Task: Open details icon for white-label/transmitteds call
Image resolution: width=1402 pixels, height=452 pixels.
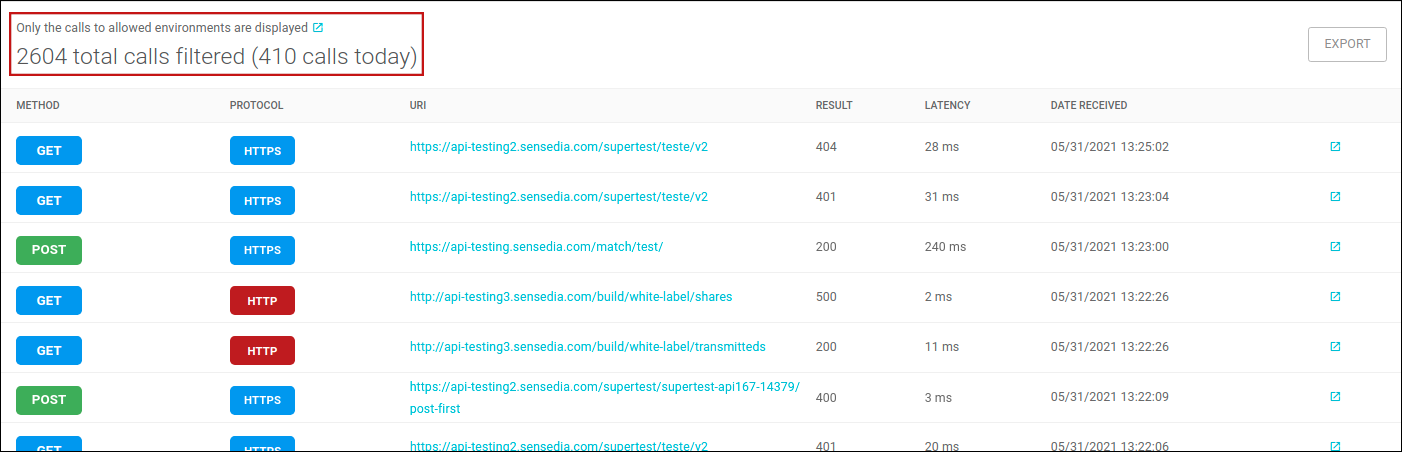Action: tap(1335, 347)
